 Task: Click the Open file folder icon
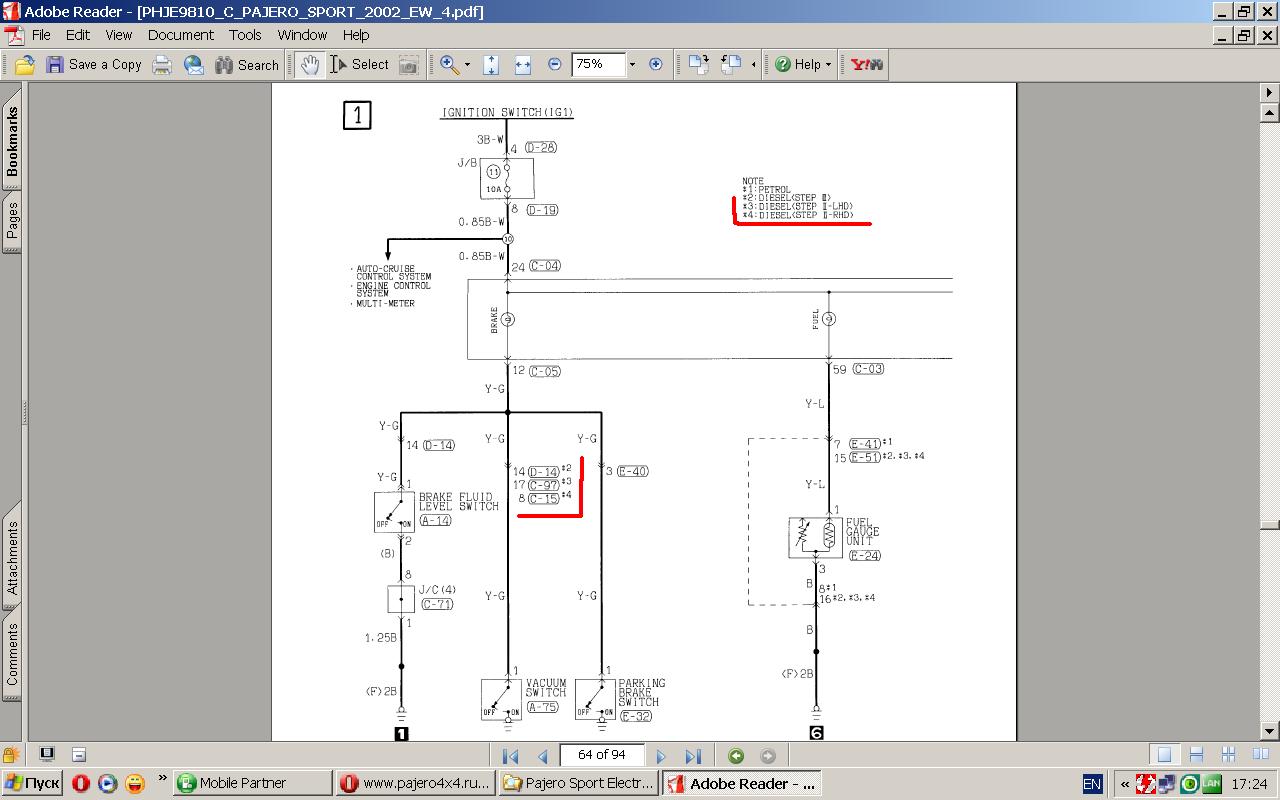coord(25,65)
